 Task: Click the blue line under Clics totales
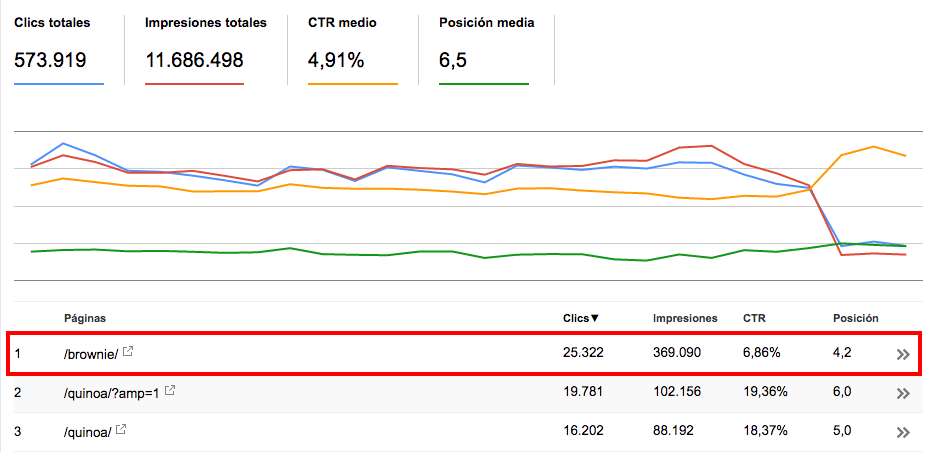(x=59, y=84)
